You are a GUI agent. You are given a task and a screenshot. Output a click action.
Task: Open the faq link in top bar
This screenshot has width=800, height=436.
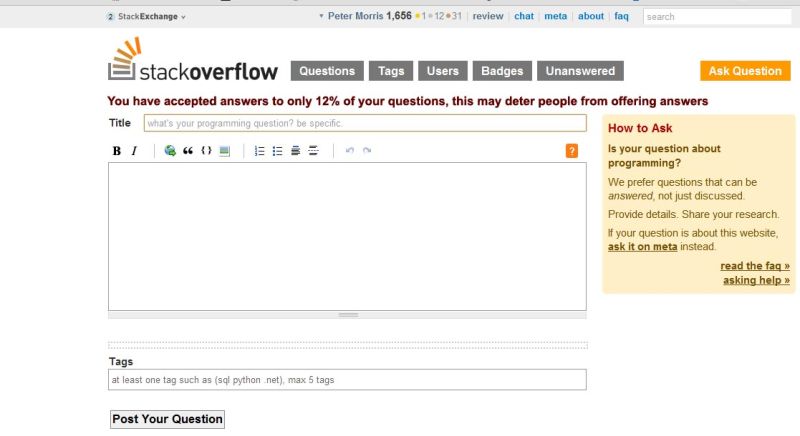click(621, 16)
